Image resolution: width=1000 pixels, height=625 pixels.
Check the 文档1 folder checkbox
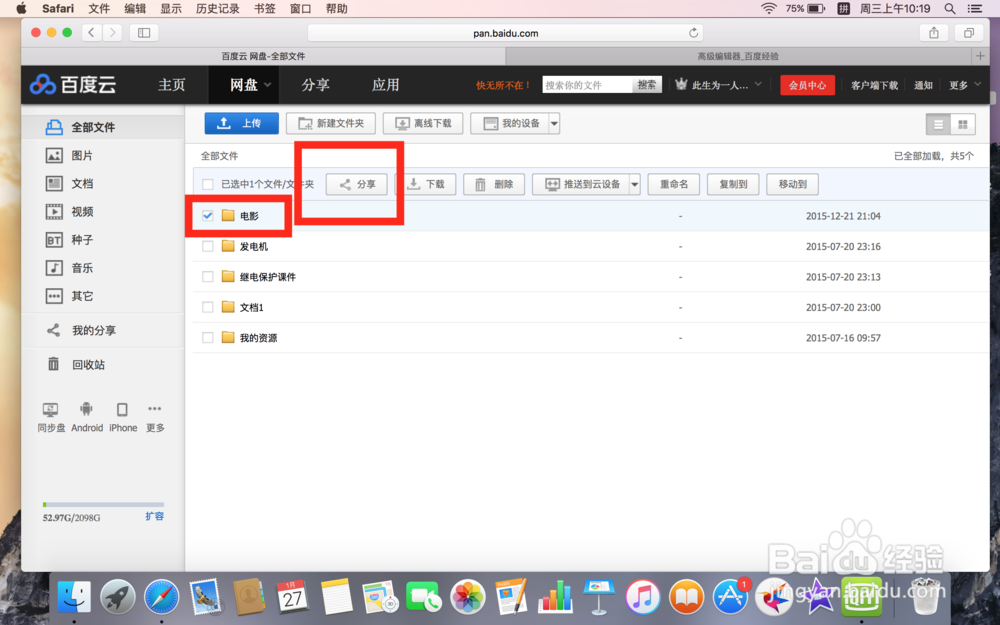(x=206, y=307)
